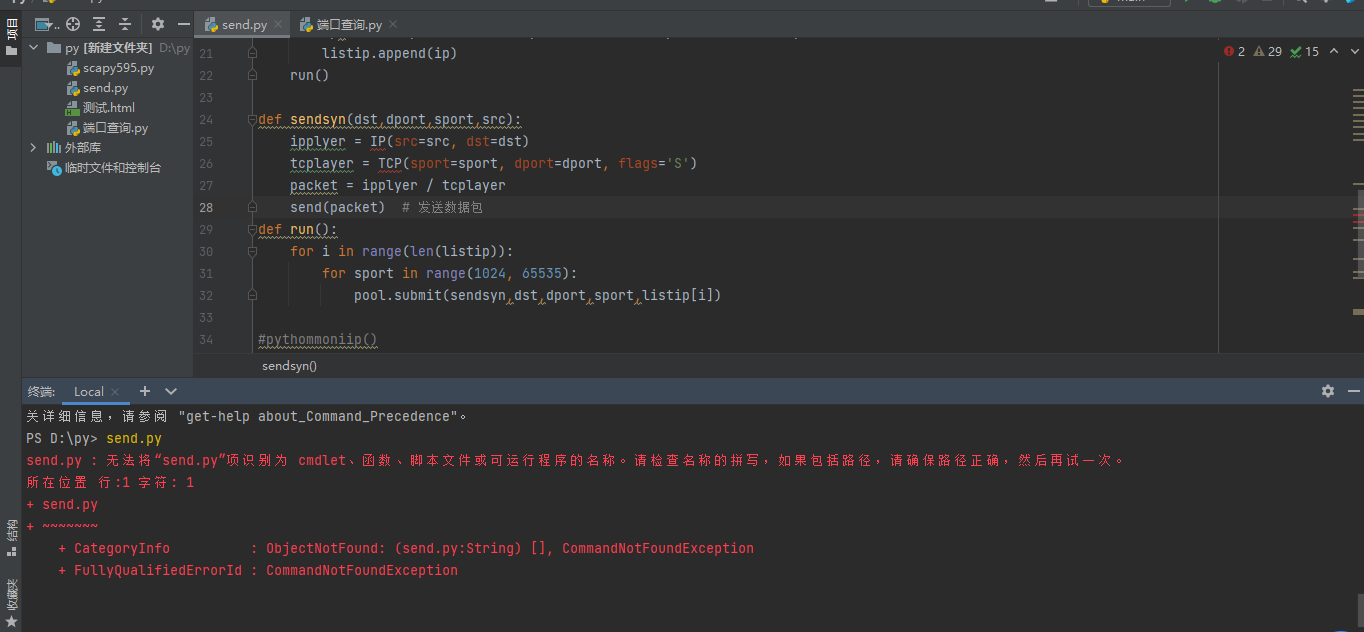Jump to next highlighted error using down arrow

pos(1353,51)
